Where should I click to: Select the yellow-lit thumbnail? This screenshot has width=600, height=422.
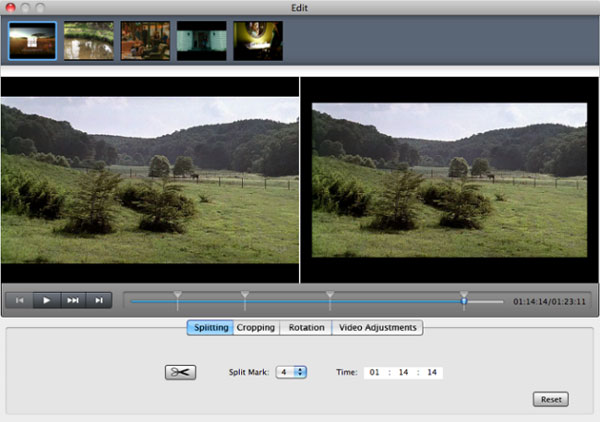pyautogui.click(x=258, y=41)
